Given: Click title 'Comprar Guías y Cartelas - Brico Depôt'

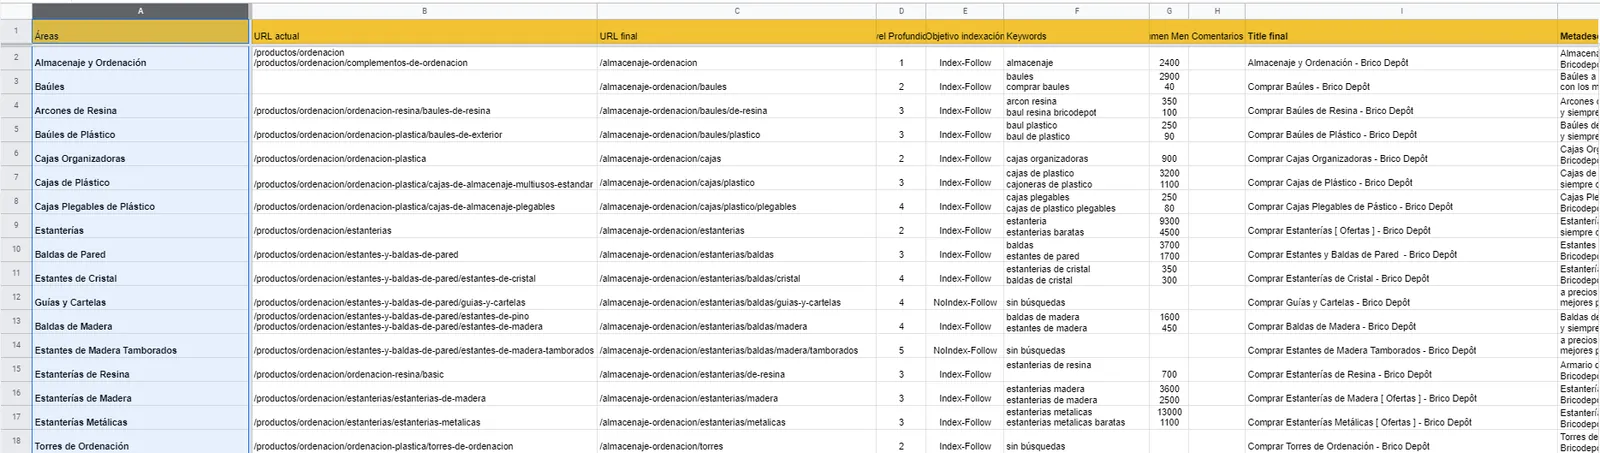Looking at the screenshot, I should (x=1401, y=298).
